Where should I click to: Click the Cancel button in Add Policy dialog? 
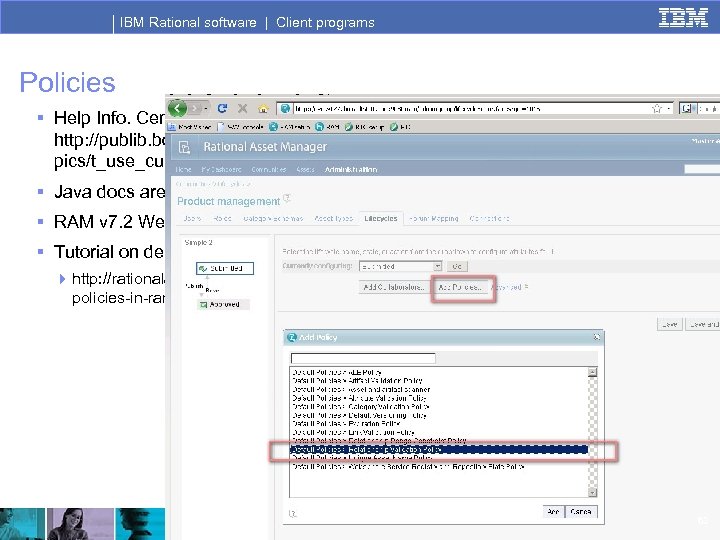point(581,512)
